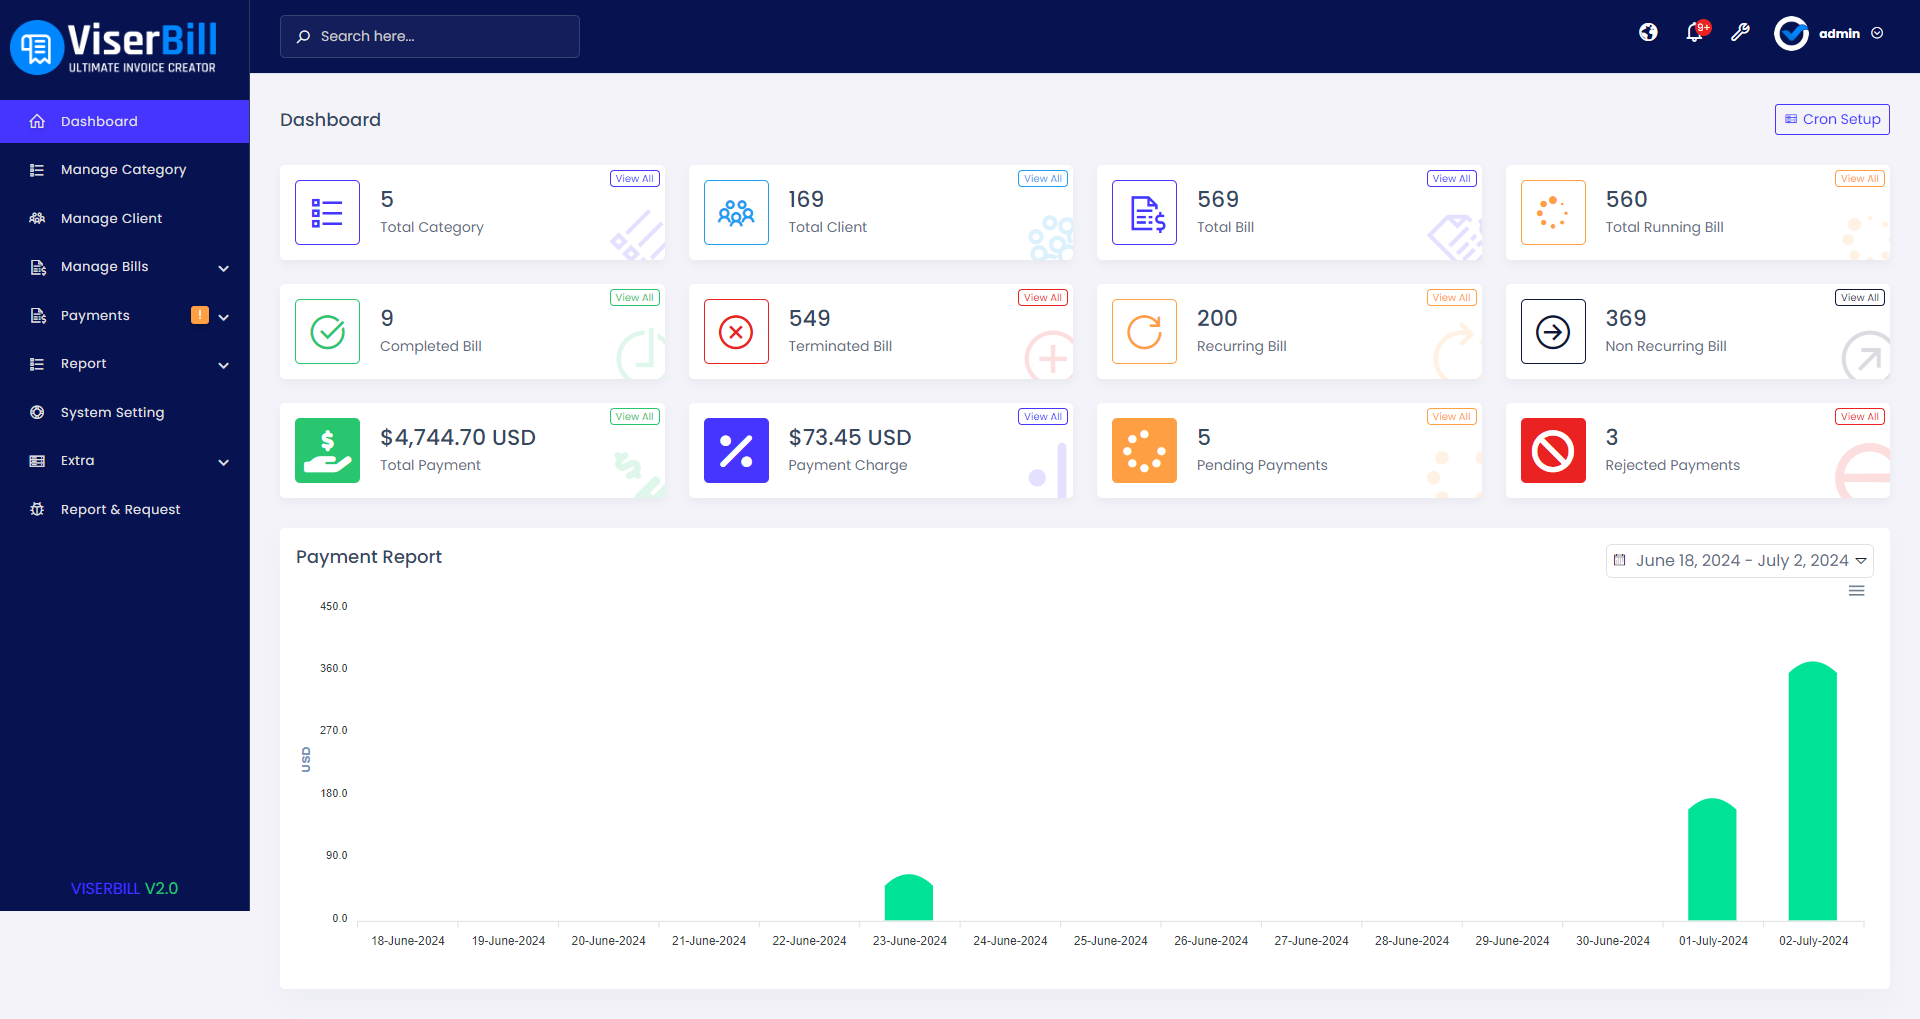Click View All on Total Client card
The width and height of the screenshot is (1920, 1019).
click(1042, 178)
